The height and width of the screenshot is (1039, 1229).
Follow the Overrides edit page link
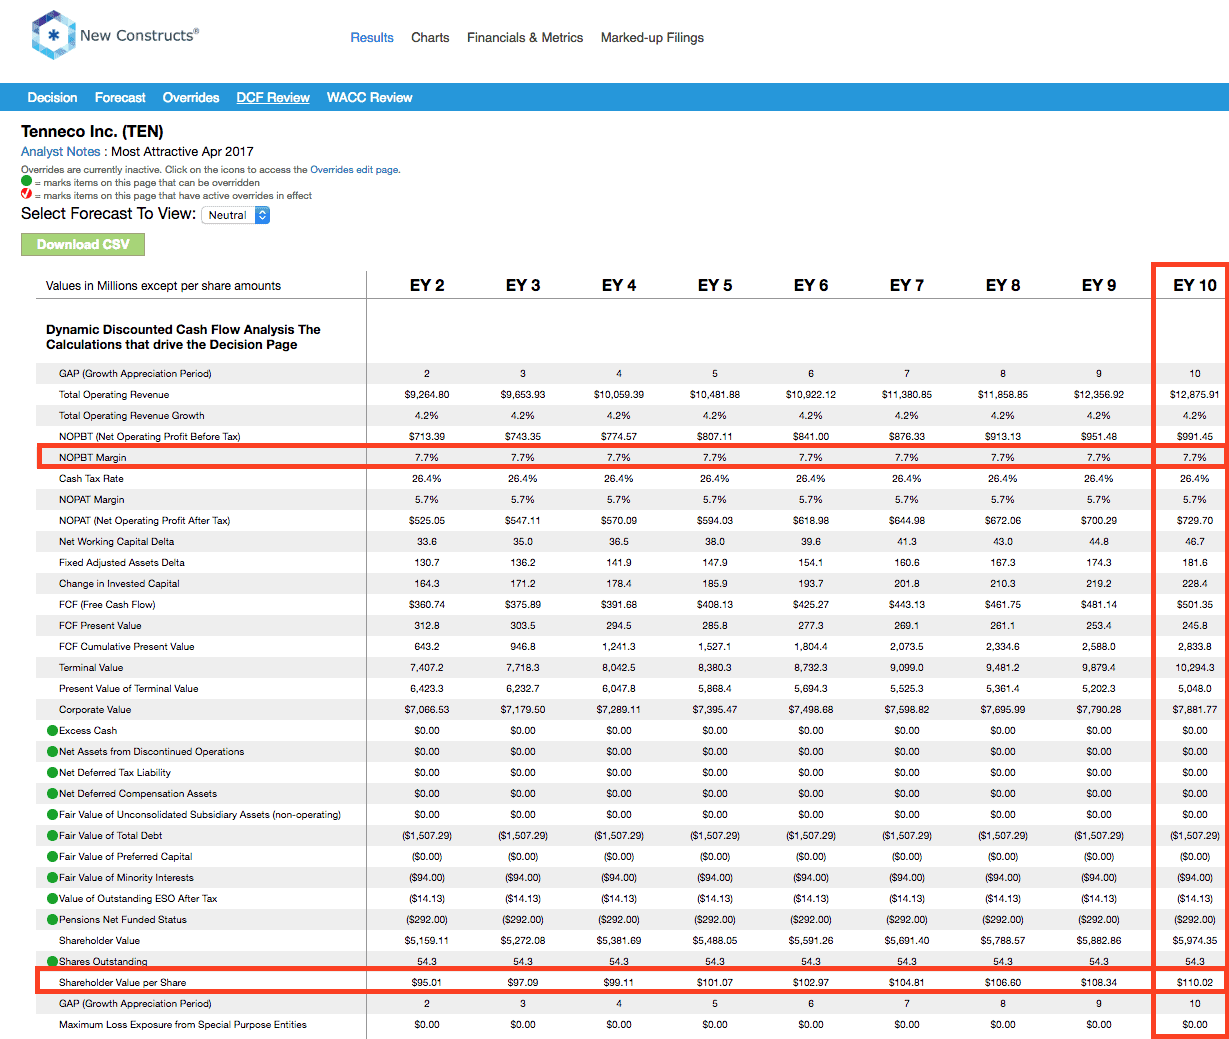click(354, 170)
